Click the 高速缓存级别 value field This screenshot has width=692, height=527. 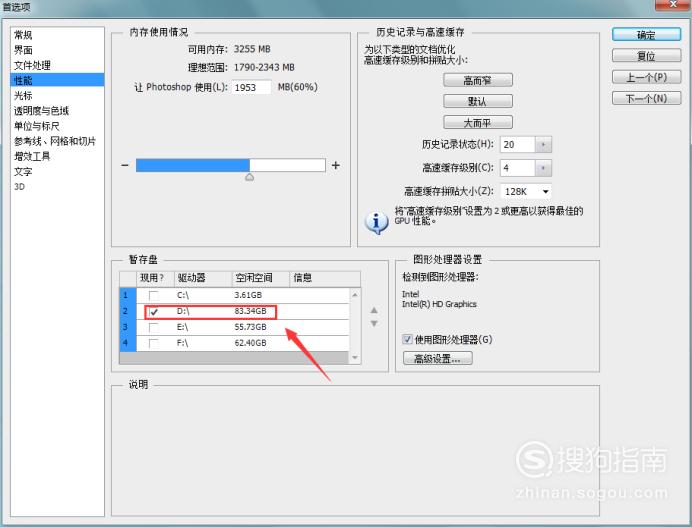[x=518, y=168]
